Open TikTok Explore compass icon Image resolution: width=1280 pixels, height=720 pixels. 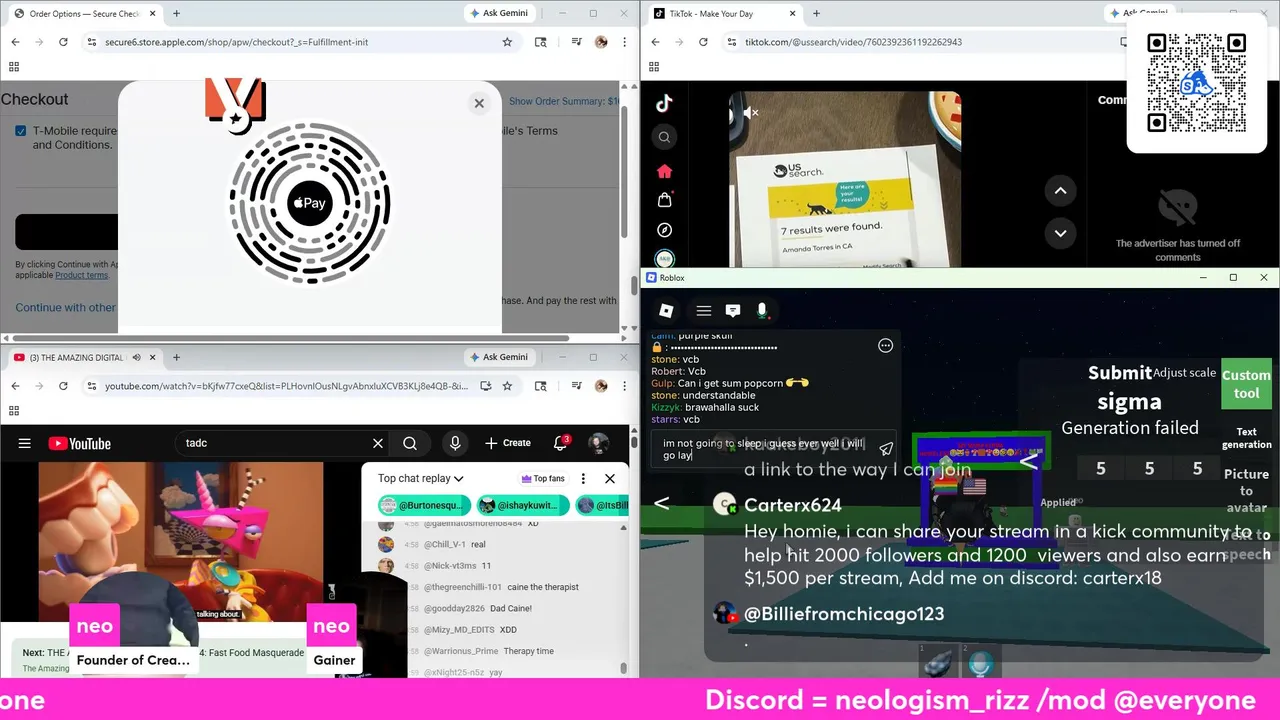coord(664,230)
